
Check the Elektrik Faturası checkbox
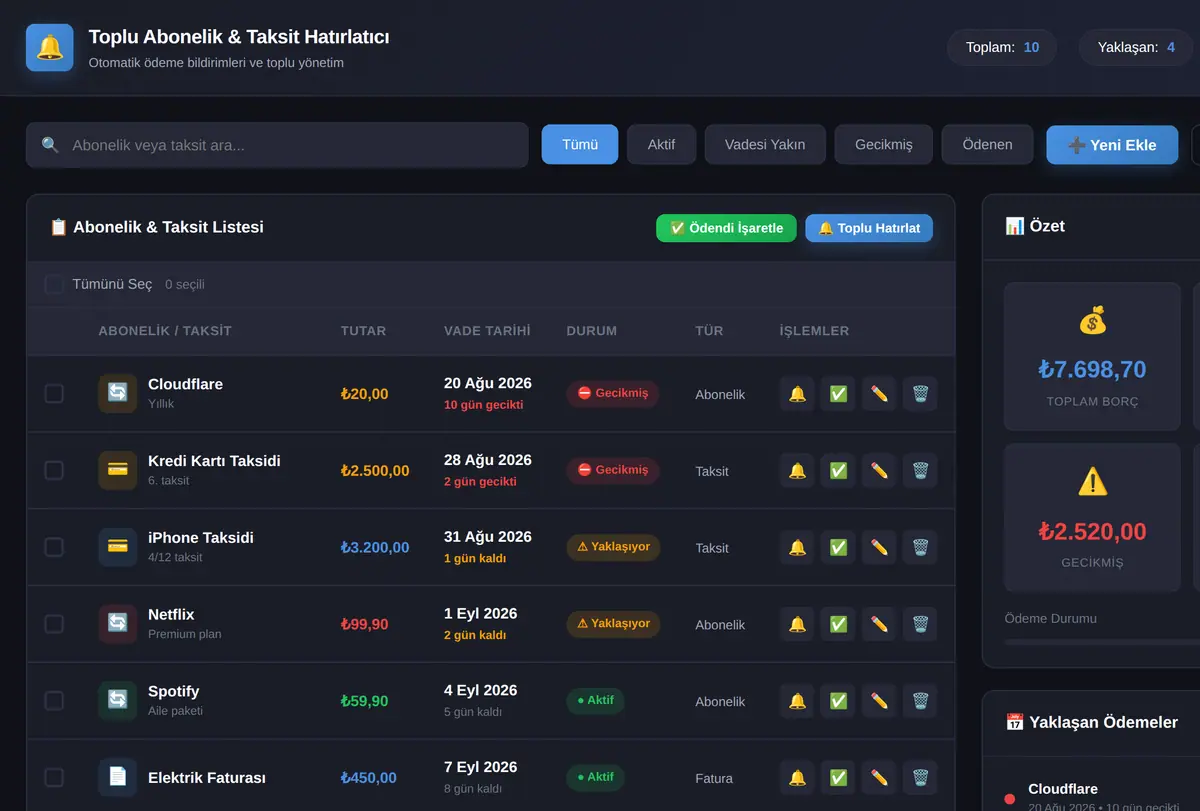click(54, 777)
